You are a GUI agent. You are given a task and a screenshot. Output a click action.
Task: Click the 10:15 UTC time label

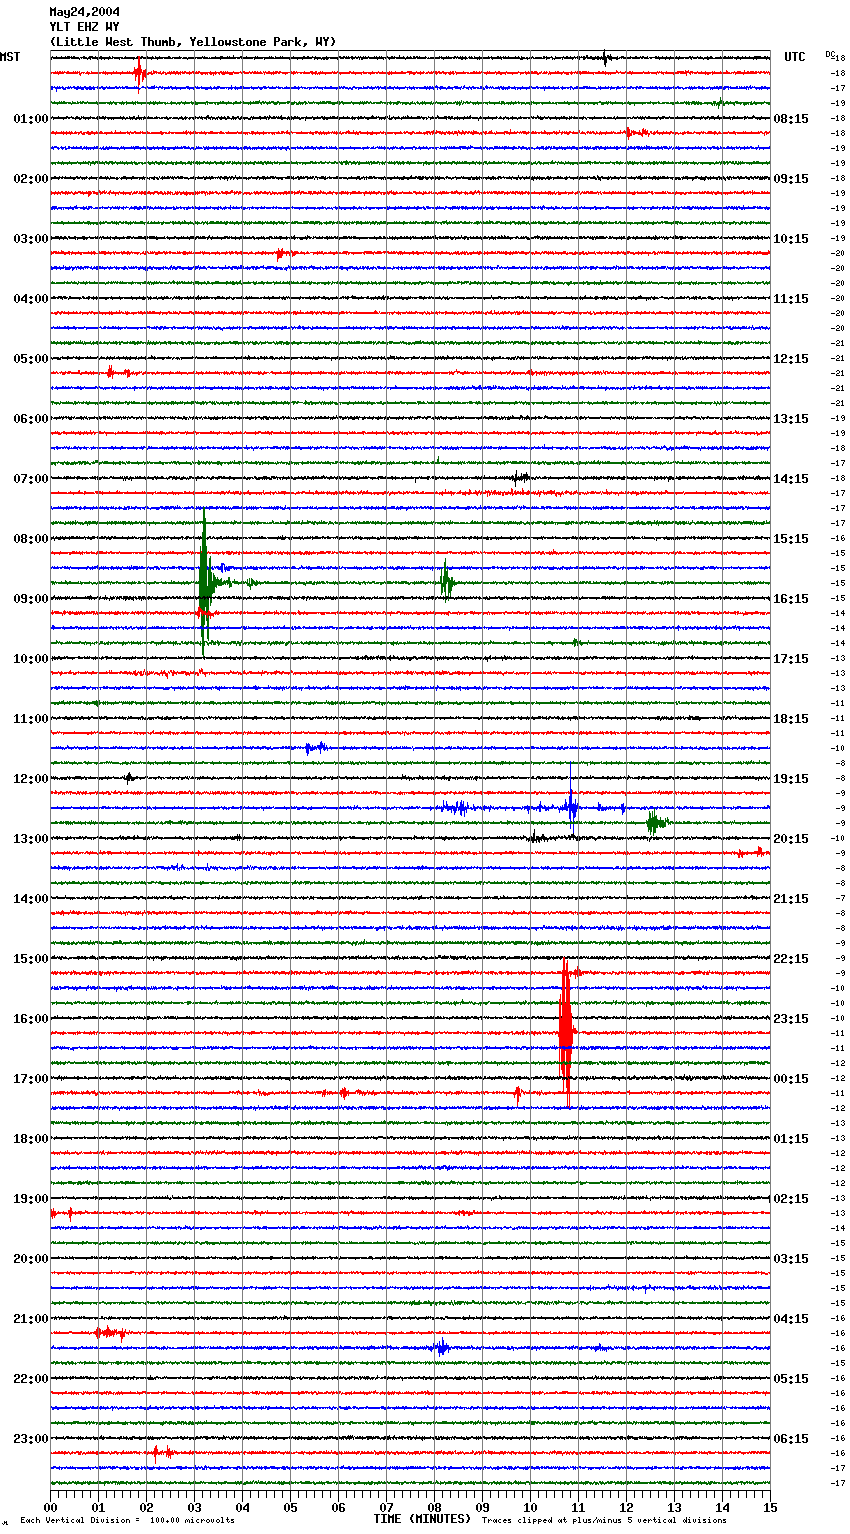point(791,239)
